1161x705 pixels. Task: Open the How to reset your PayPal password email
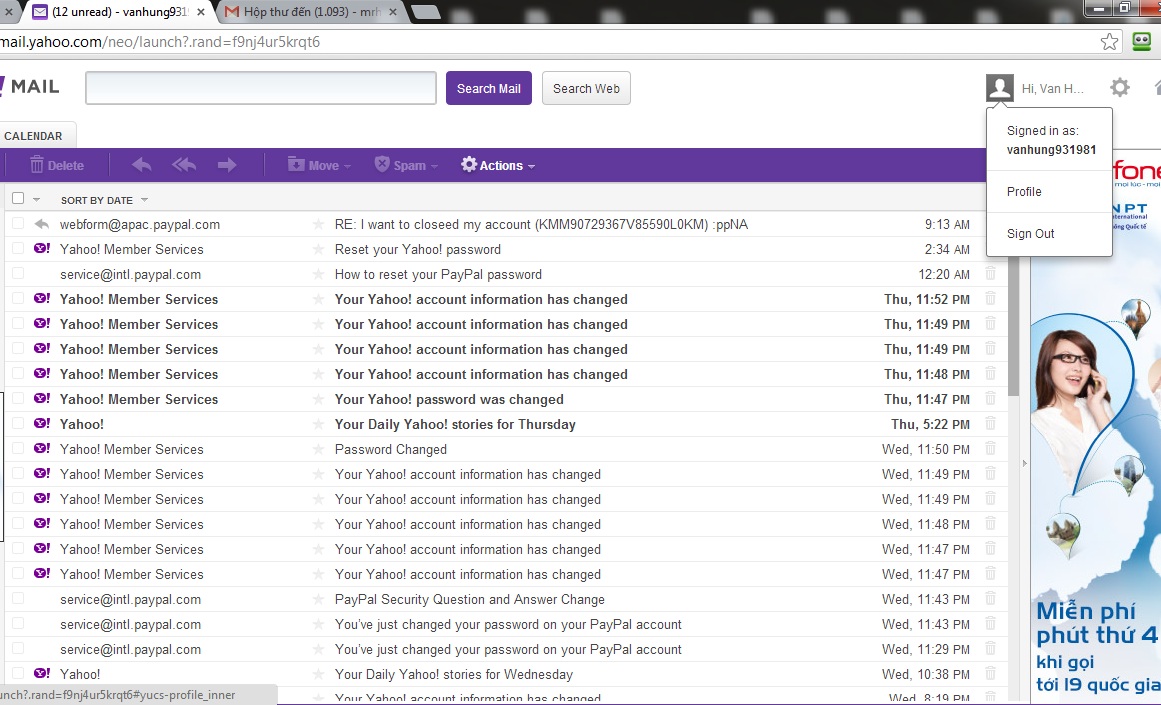(x=438, y=275)
